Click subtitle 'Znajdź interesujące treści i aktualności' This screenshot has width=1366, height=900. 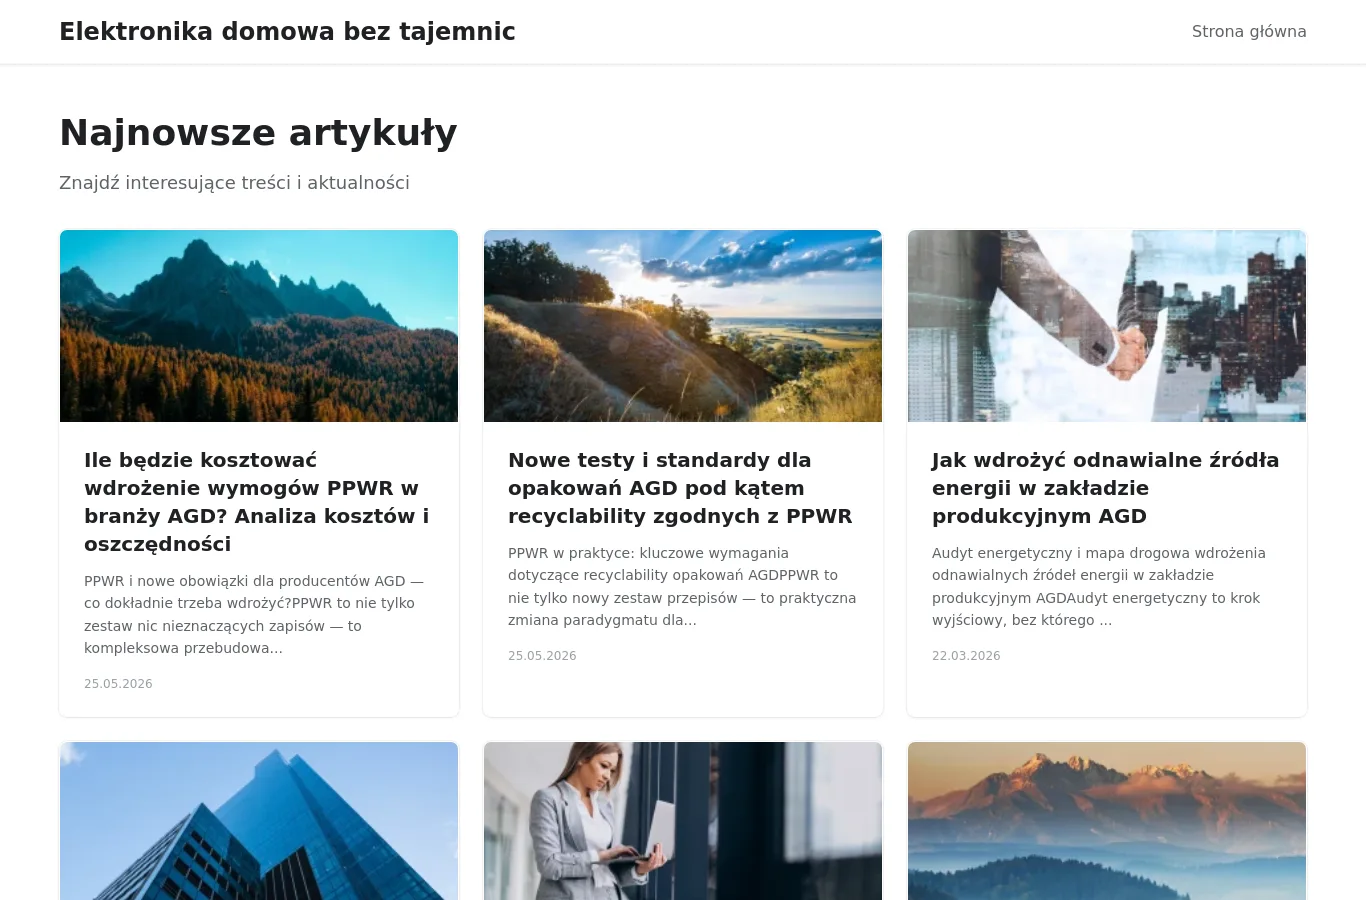(x=234, y=183)
